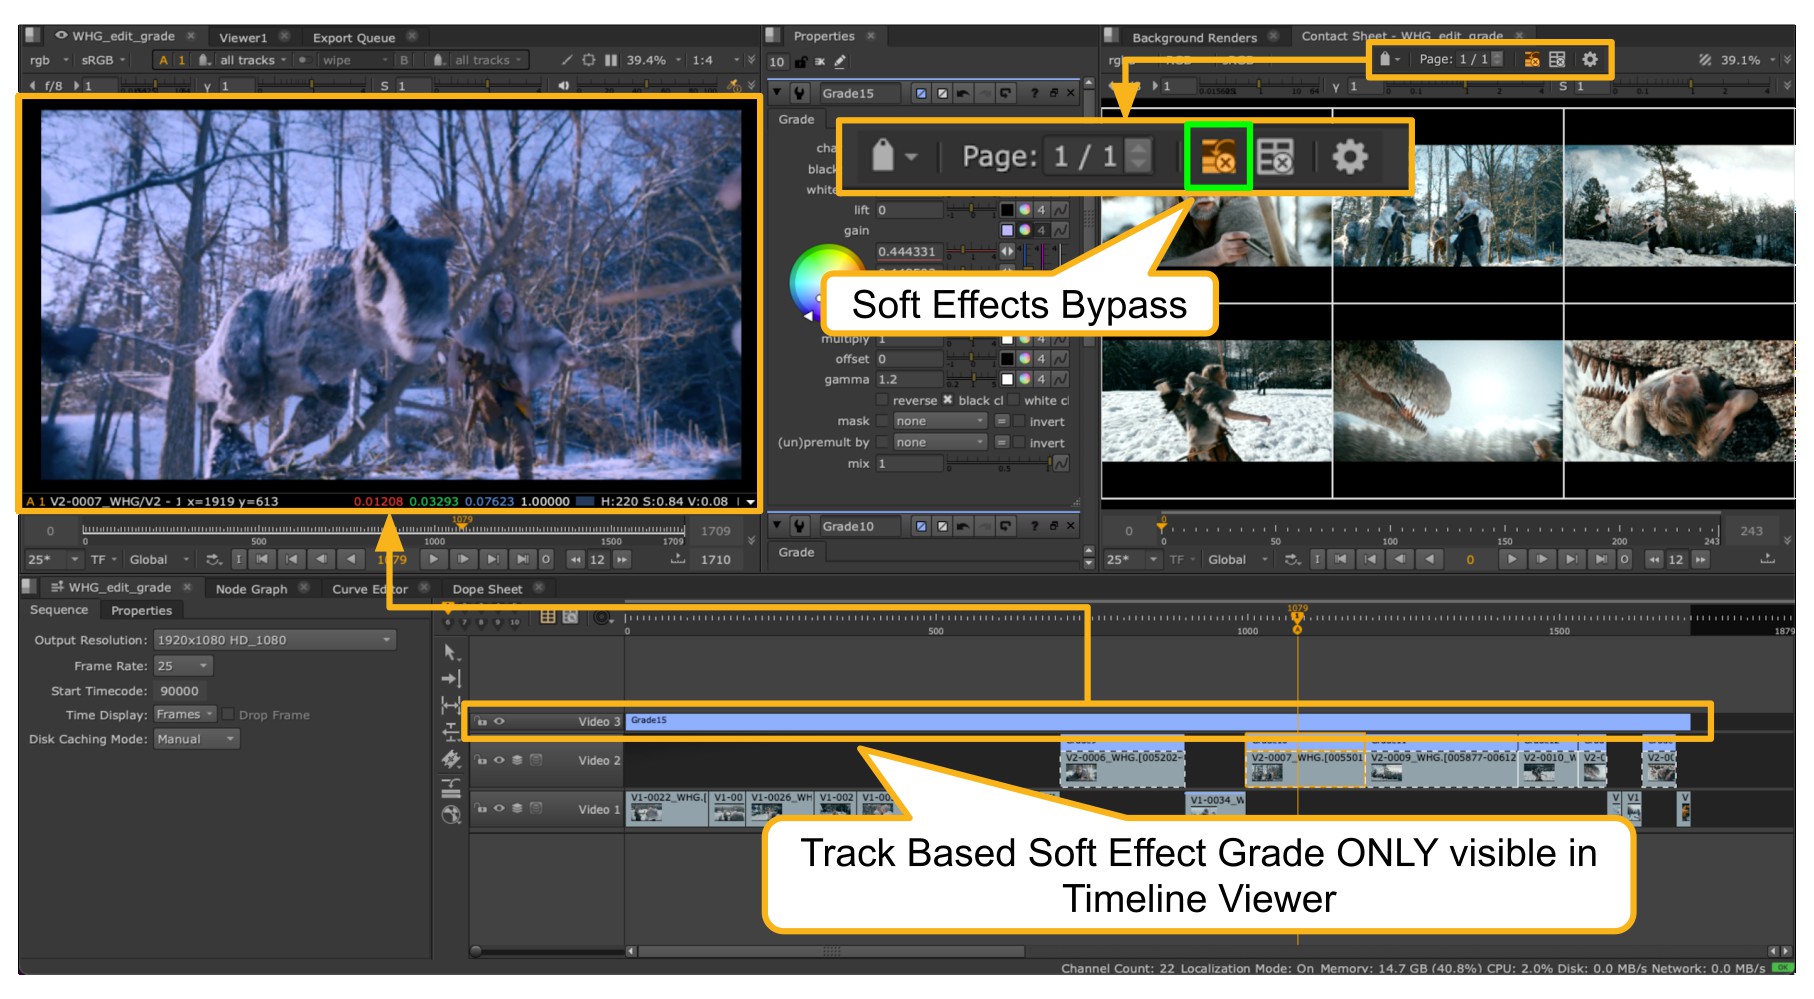The width and height of the screenshot is (1814, 999).
Task: Toggle the Video 1 track eye icon
Action: tap(499, 808)
